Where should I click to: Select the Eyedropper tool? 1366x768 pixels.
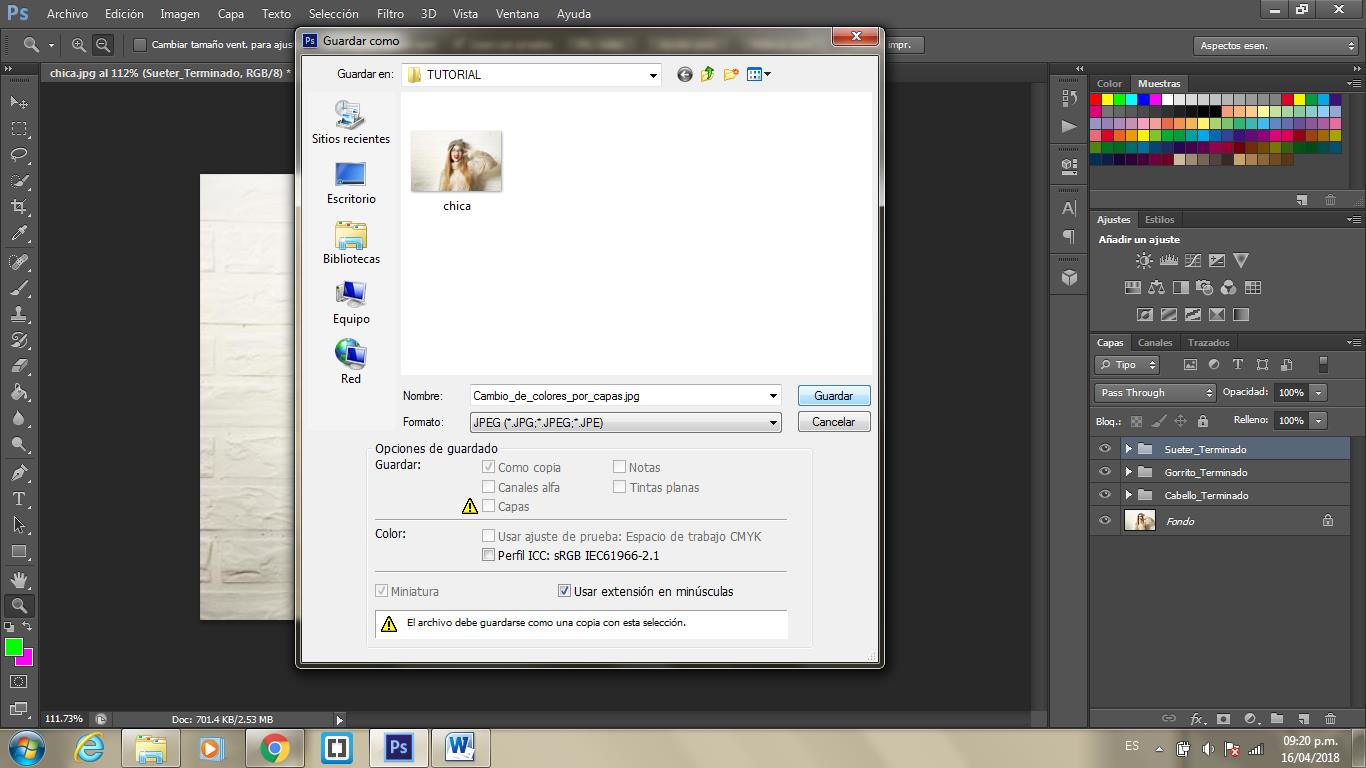pos(19,233)
